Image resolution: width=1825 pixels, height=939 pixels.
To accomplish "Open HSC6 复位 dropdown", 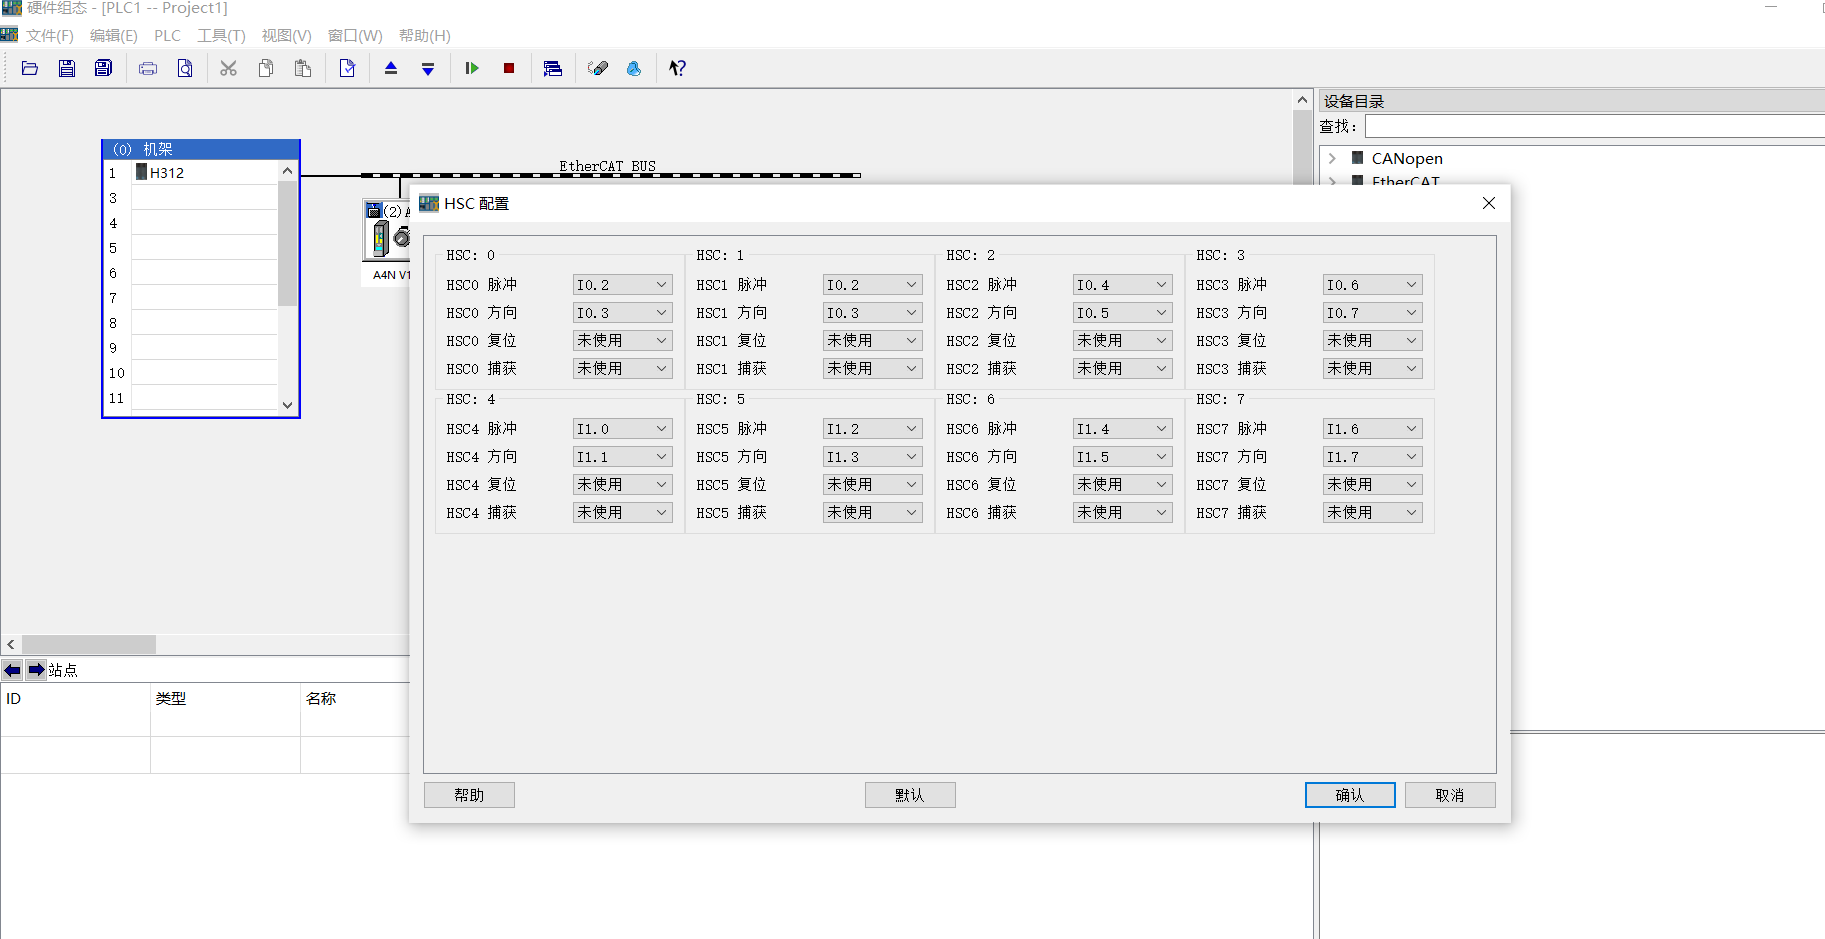I will click(1122, 485).
